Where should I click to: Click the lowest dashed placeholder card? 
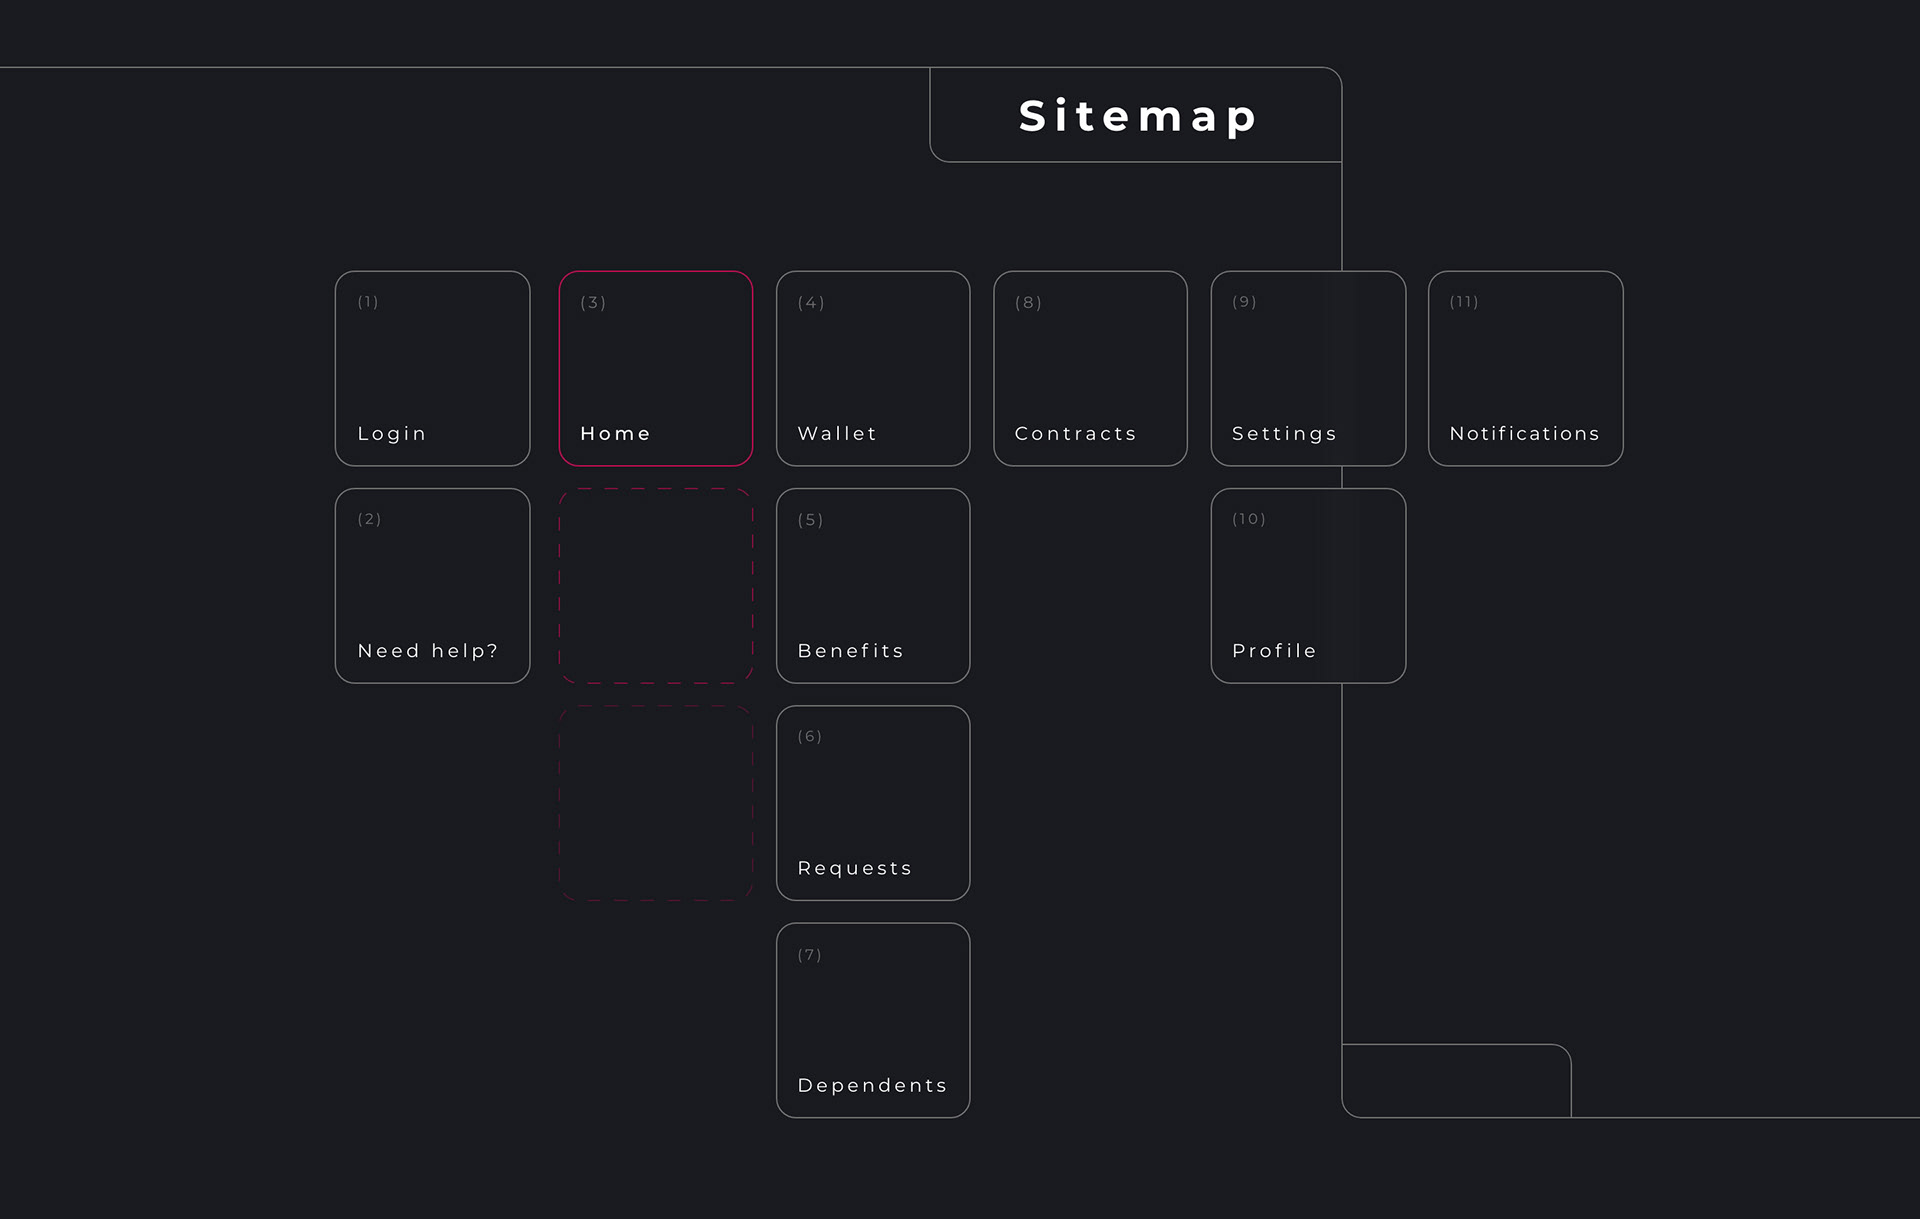click(x=655, y=802)
